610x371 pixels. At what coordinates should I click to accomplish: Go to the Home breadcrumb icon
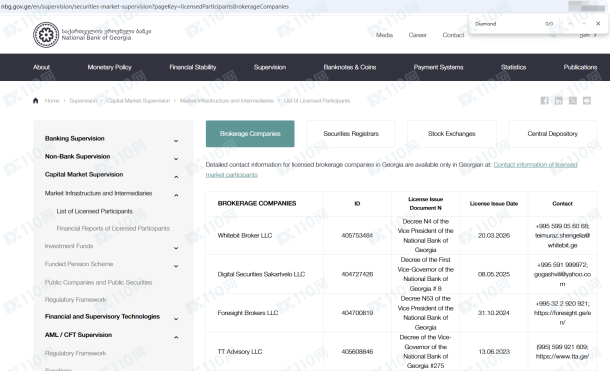tap(35, 101)
